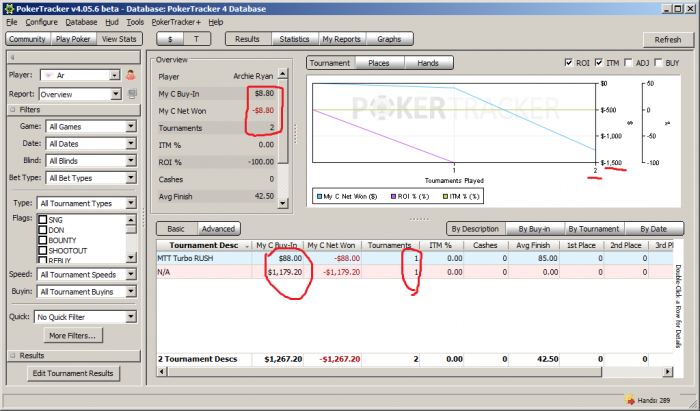Screen dimensions: 700x411
Task: Click the More Filters... button
Action: pos(73,336)
